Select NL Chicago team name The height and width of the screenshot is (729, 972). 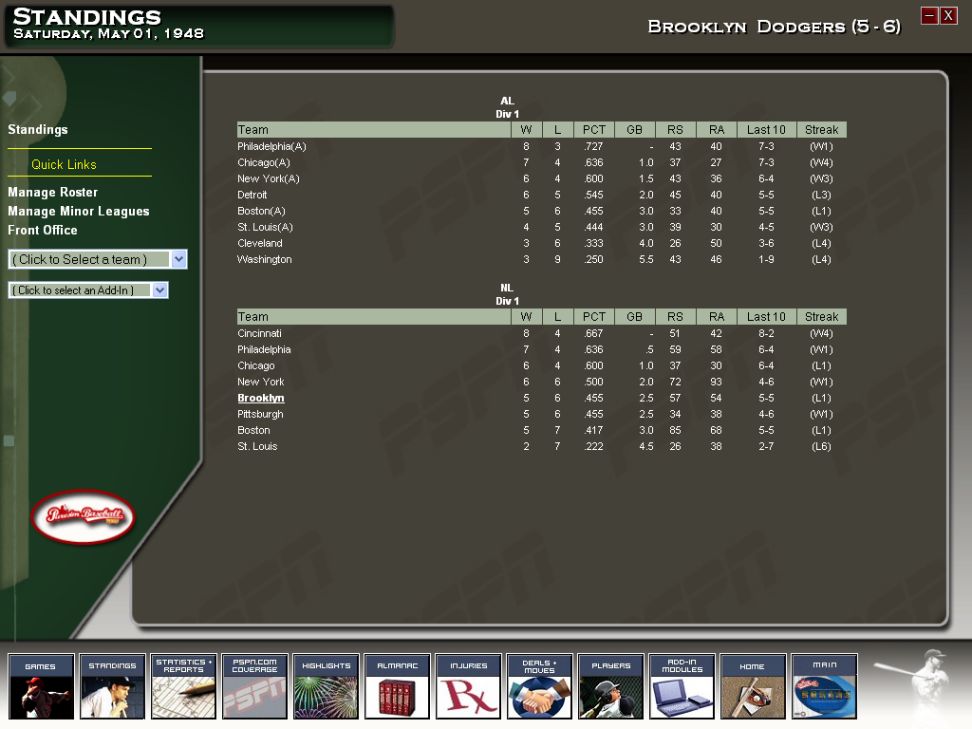point(255,366)
